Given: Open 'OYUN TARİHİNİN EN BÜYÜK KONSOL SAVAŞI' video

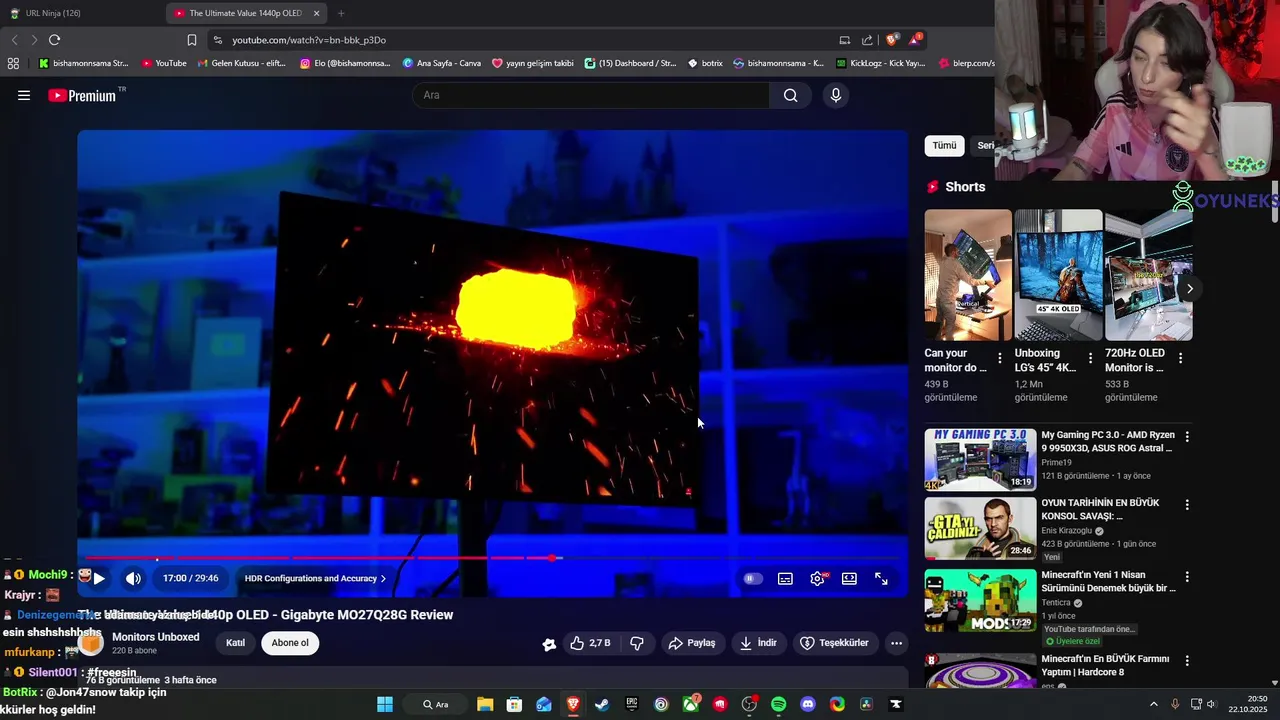Looking at the screenshot, I should [x=980, y=528].
